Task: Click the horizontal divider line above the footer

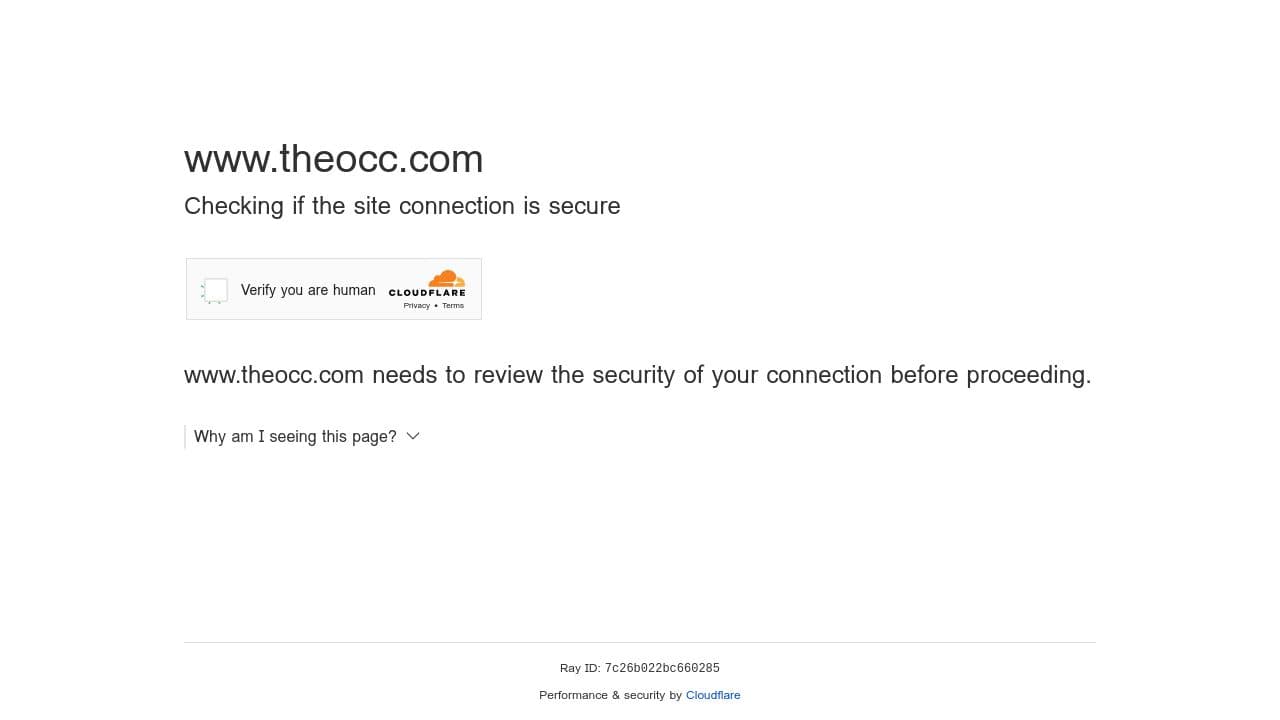Action: [x=640, y=643]
